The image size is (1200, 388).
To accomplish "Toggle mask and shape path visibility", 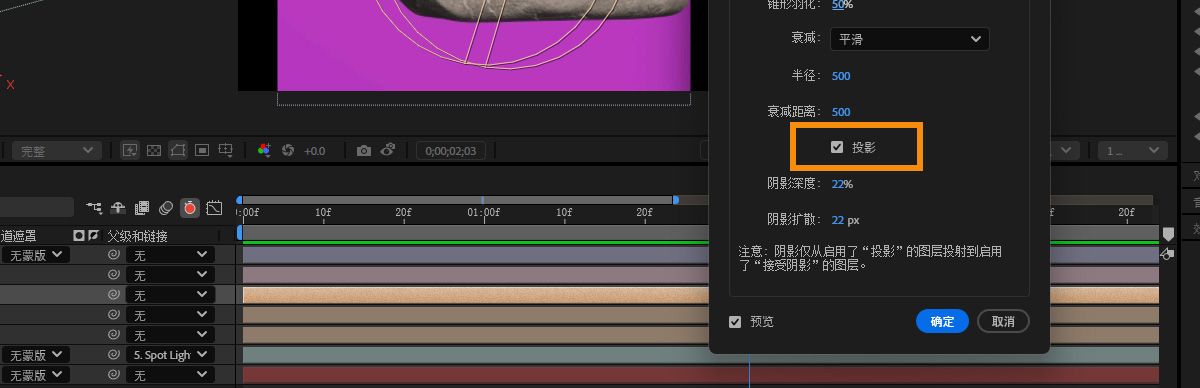I will 178,151.
